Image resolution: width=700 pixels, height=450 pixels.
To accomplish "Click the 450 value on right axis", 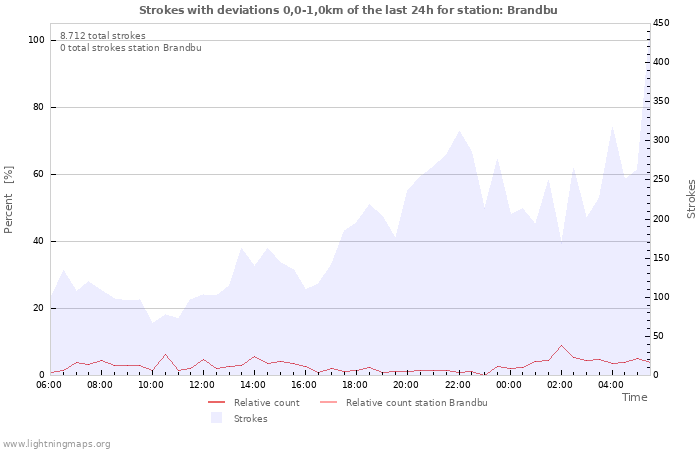I will click(664, 23).
